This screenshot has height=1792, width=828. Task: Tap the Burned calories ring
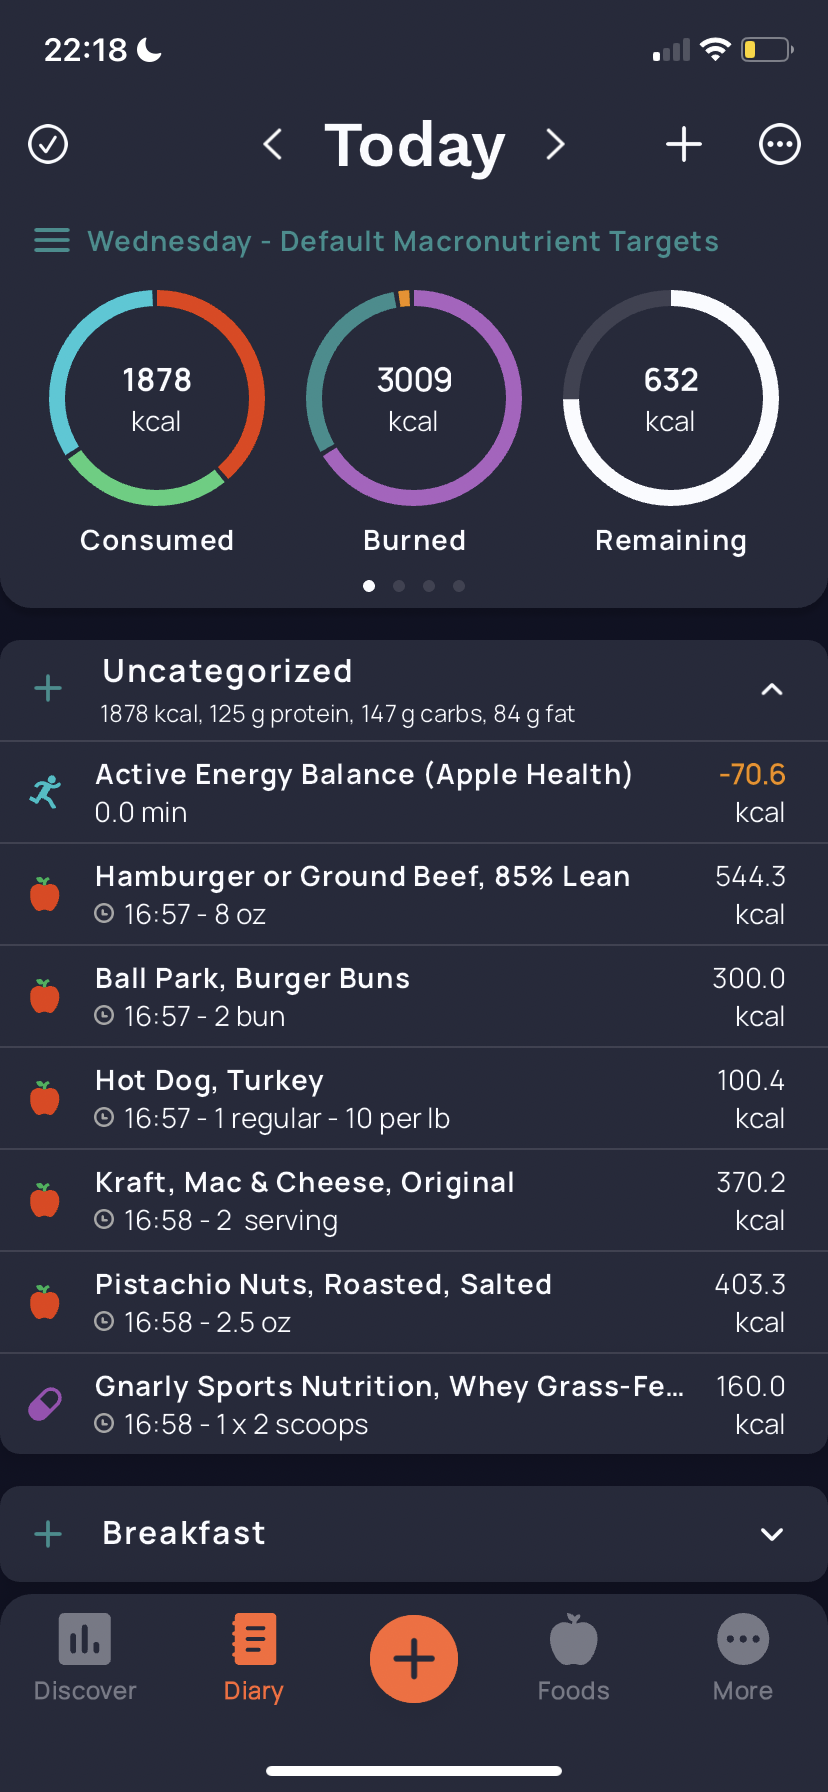[414, 398]
